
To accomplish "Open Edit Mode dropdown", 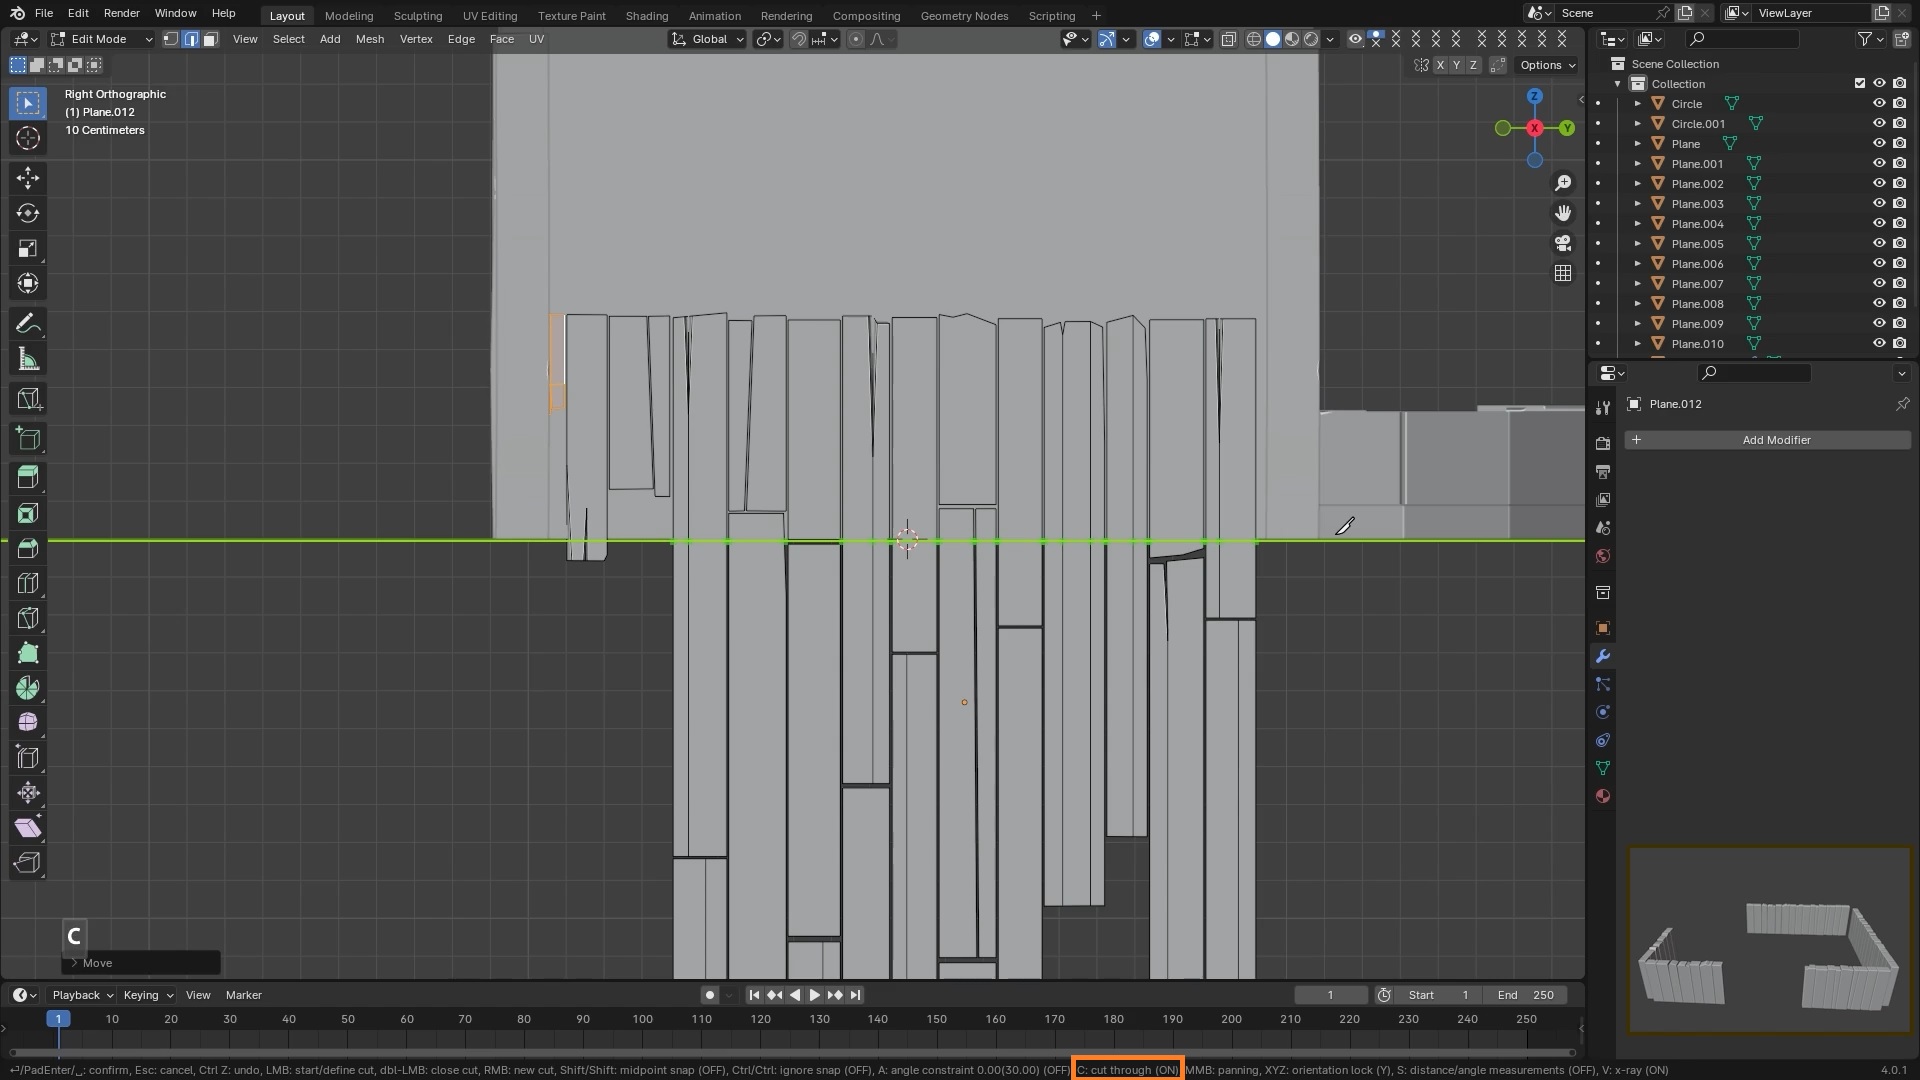I will [102, 39].
